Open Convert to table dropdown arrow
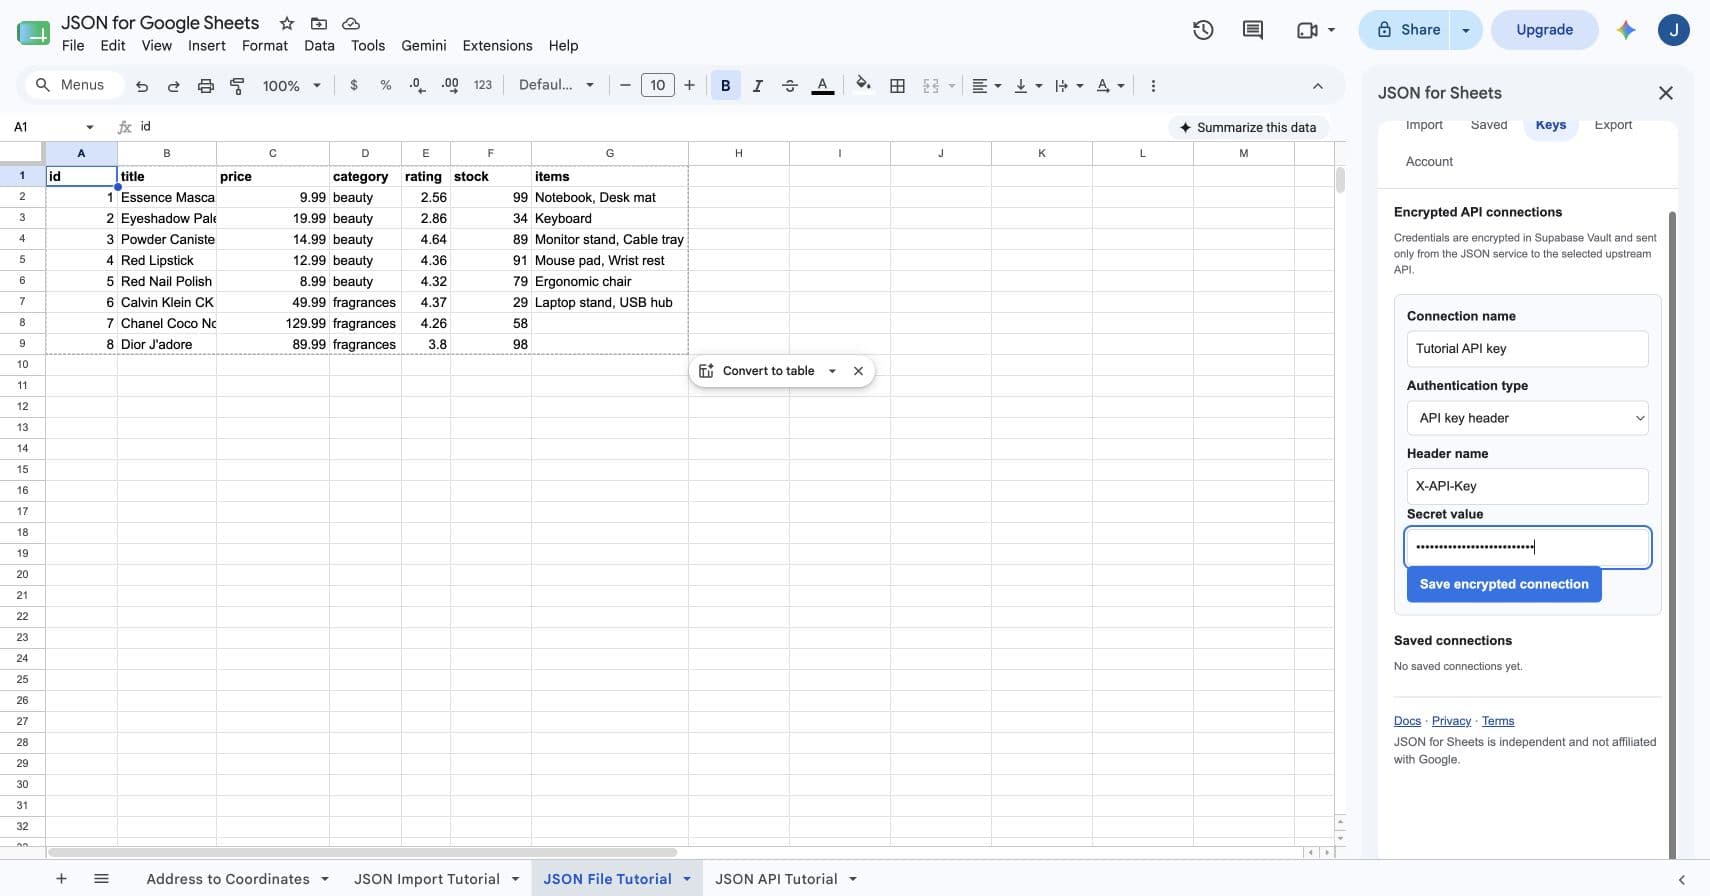Viewport: 1710px width, 896px height. pyautogui.click(x=832, y=371)
